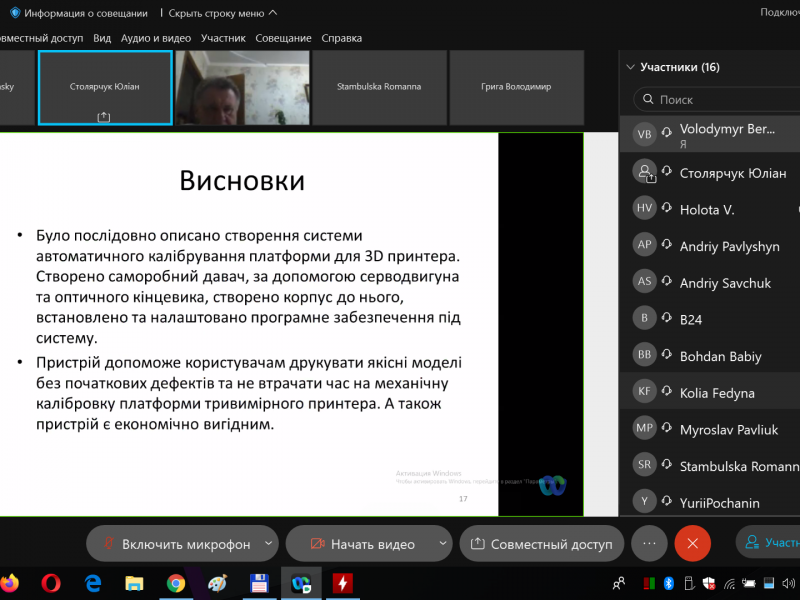
Task: Collapse the Участники (16) panel
Action: point(630,68)
